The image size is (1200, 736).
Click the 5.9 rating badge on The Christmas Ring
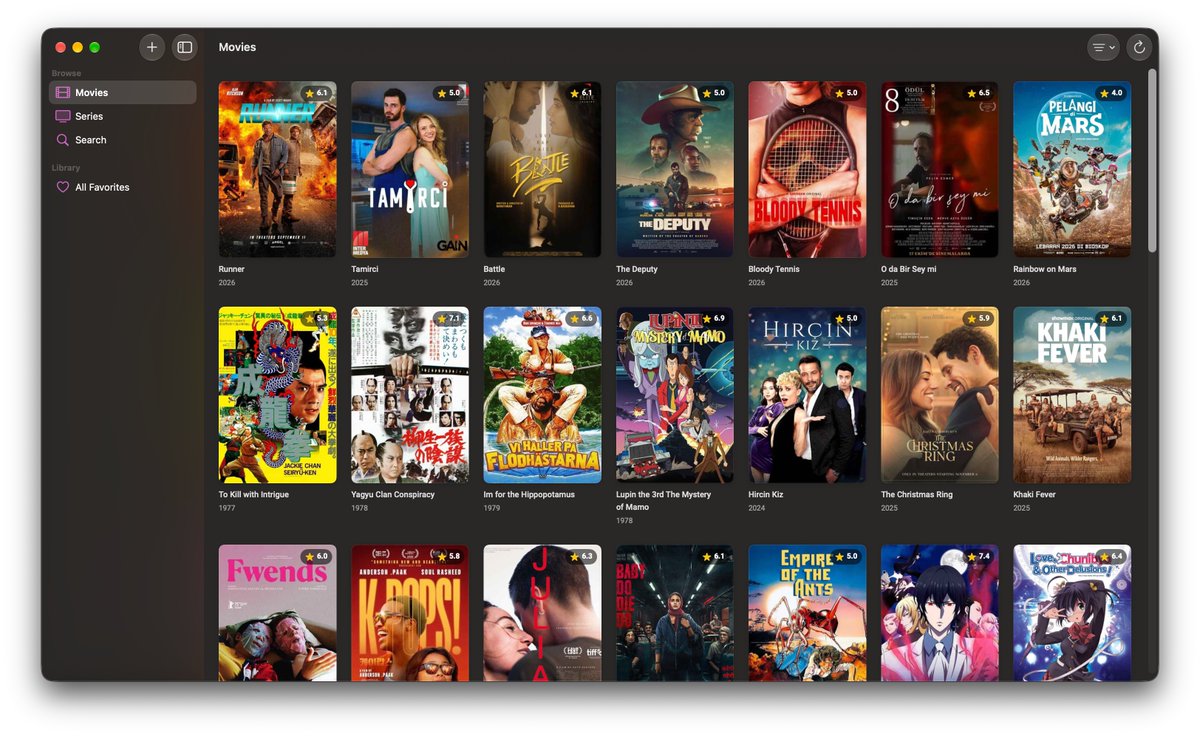[x=978, y=319]
